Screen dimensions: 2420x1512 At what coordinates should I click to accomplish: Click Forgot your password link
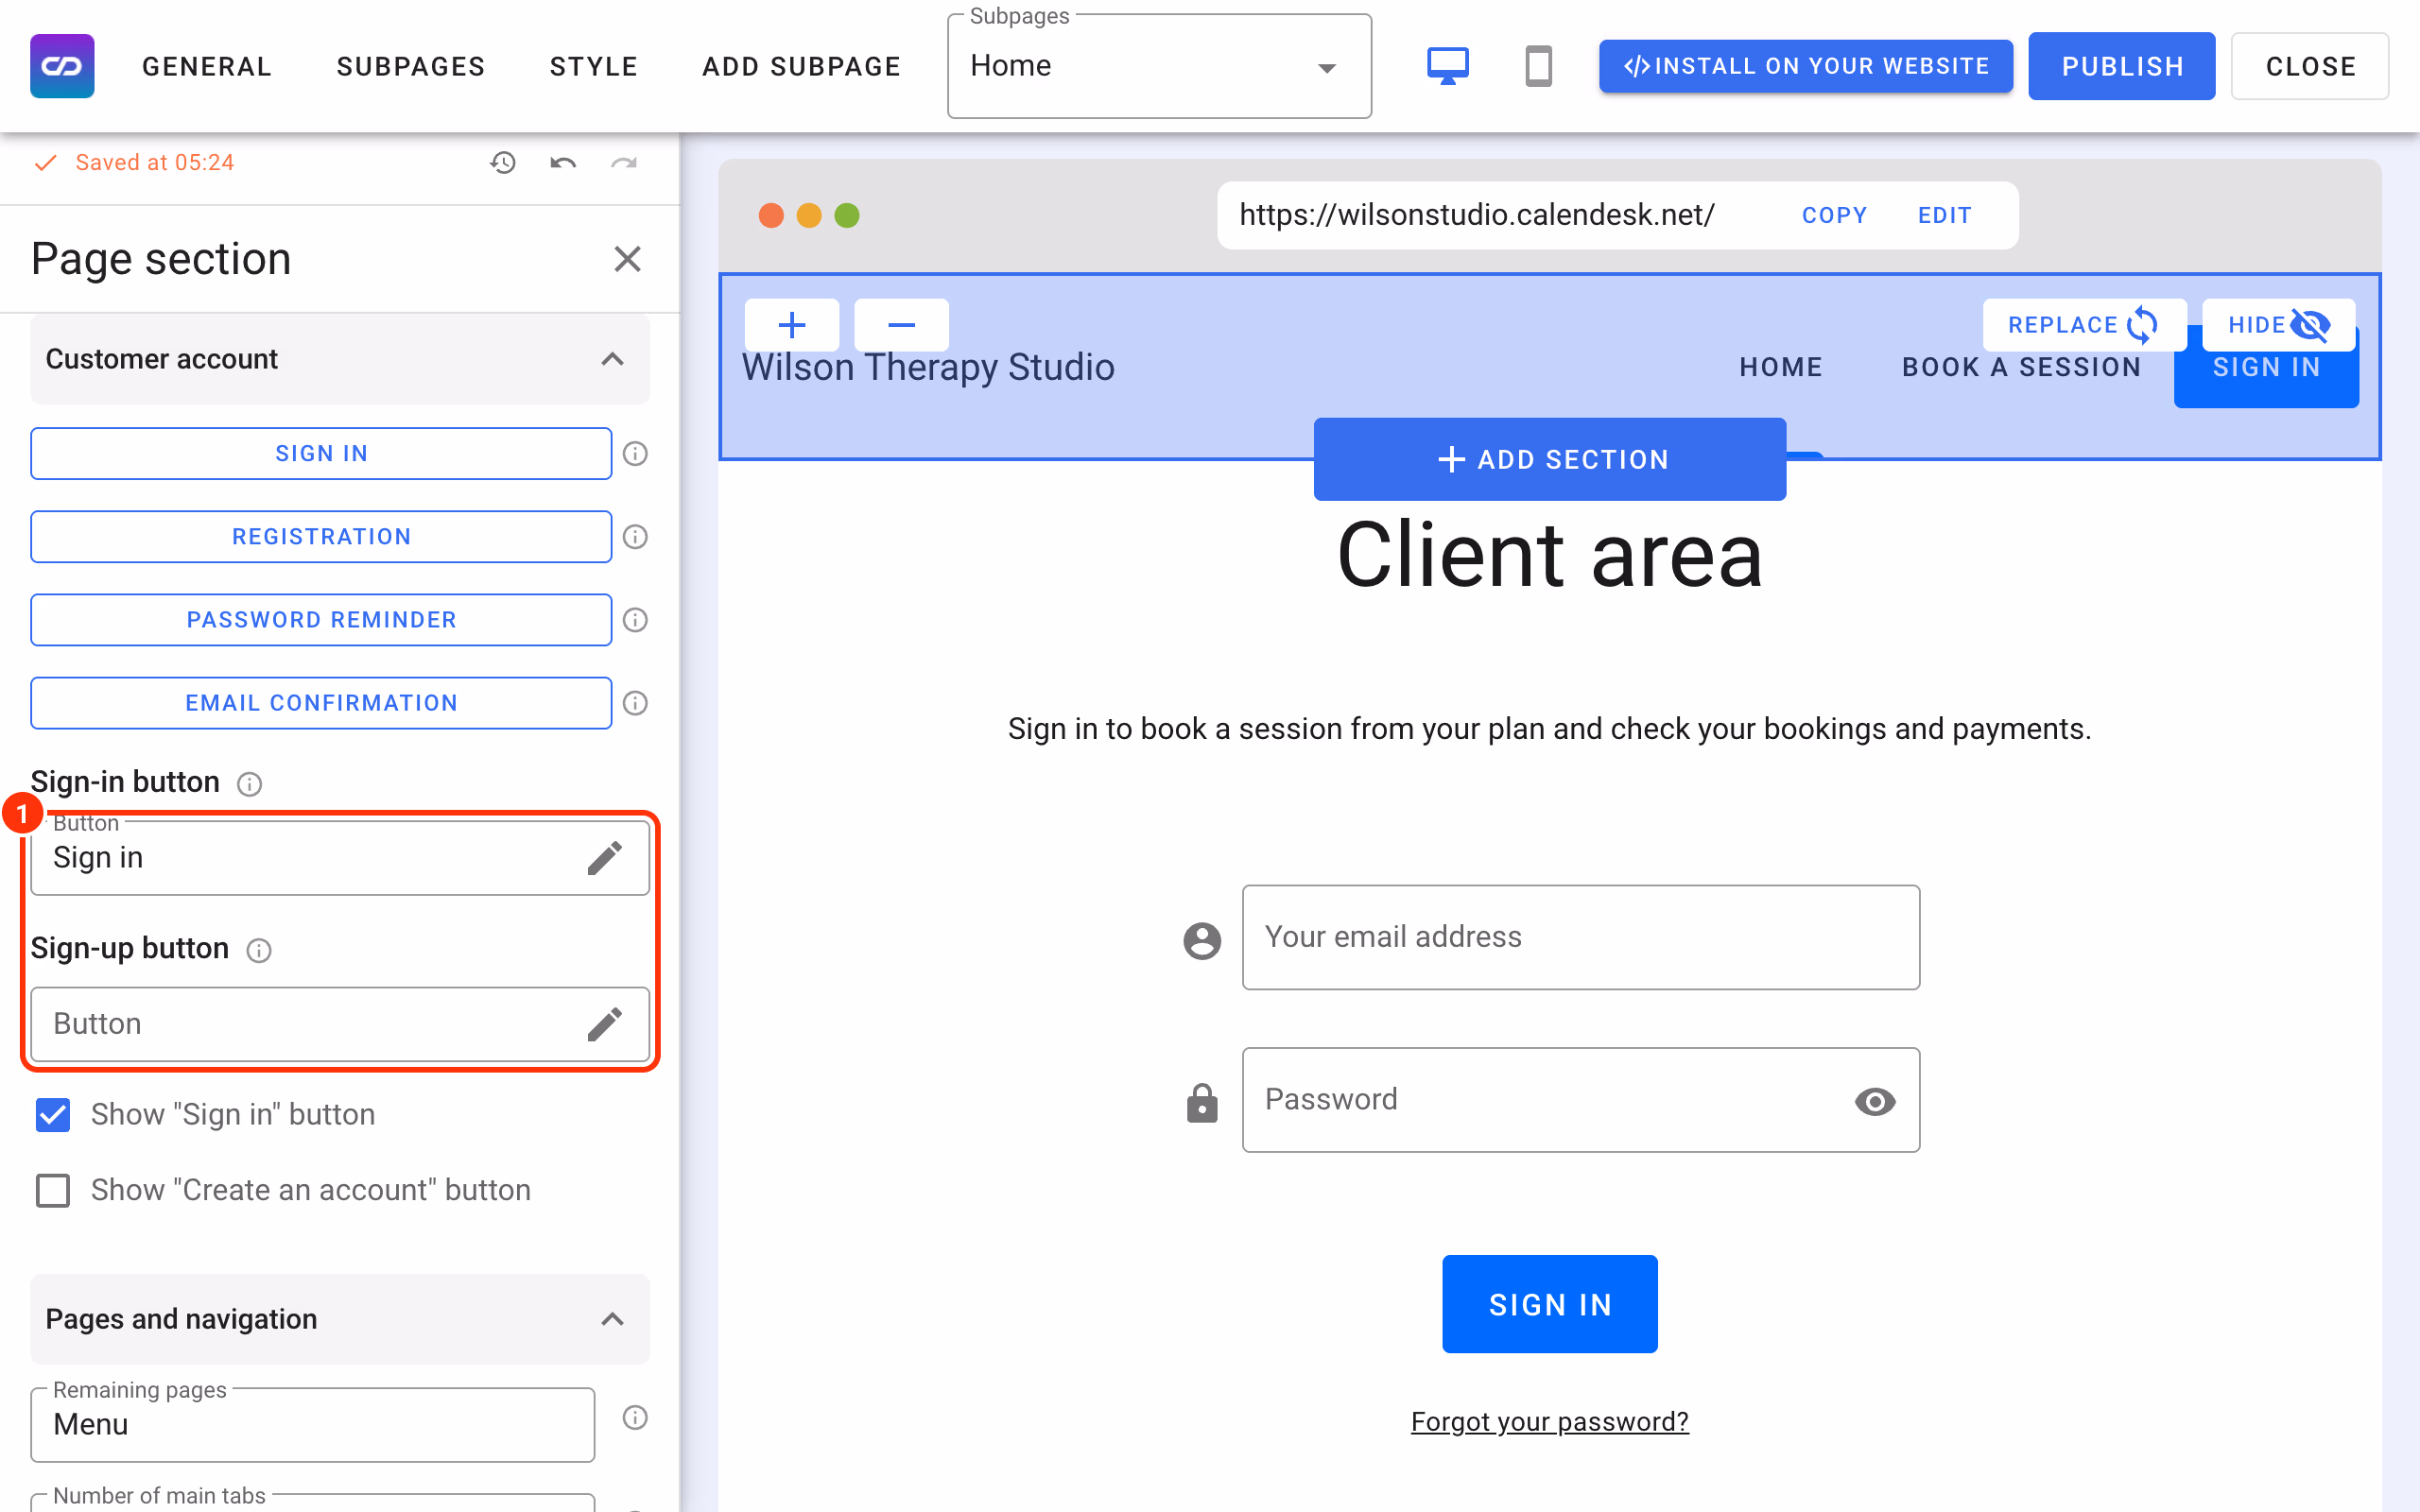coord(1549,1421)
